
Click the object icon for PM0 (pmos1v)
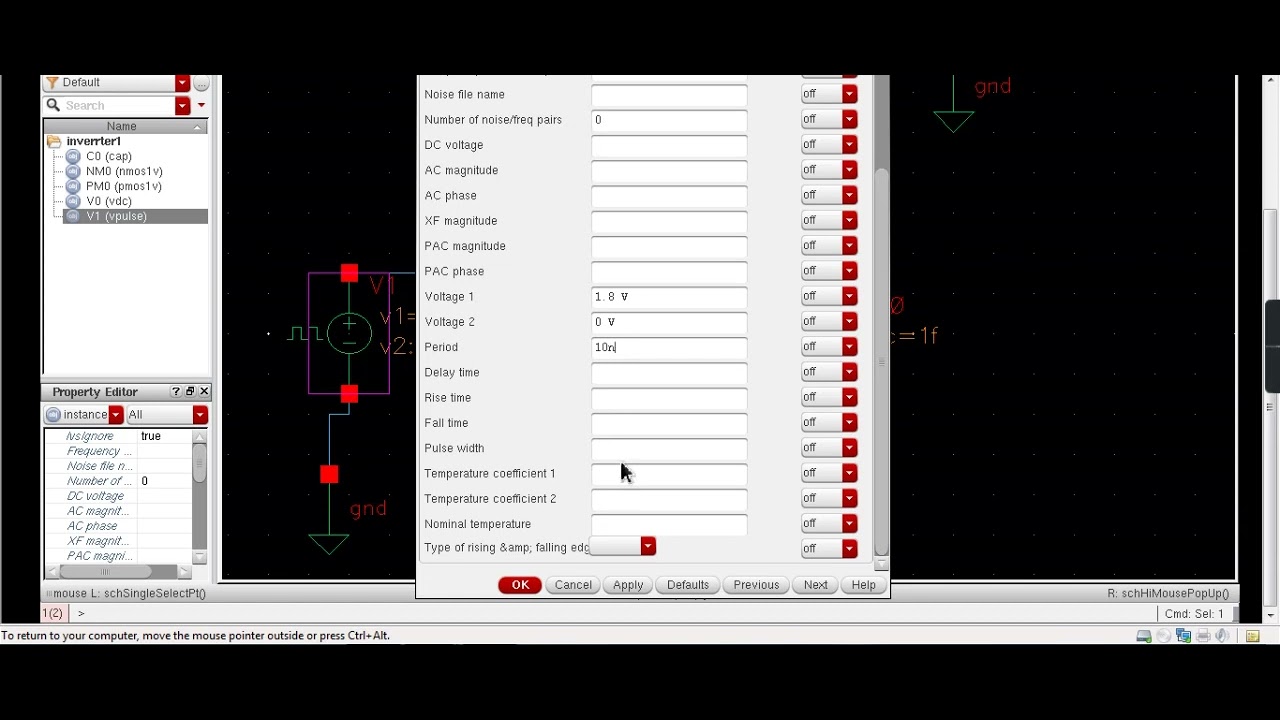tap(73, 186)
